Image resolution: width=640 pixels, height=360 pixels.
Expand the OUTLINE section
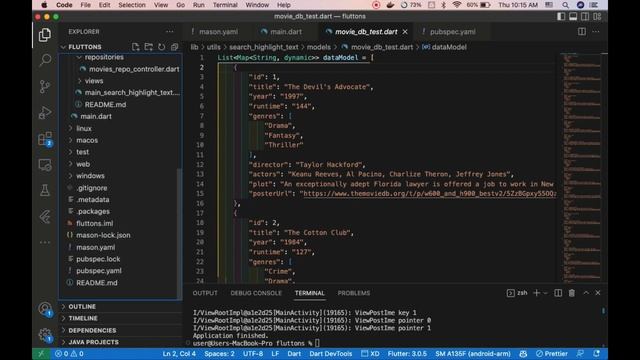(82, 307)
